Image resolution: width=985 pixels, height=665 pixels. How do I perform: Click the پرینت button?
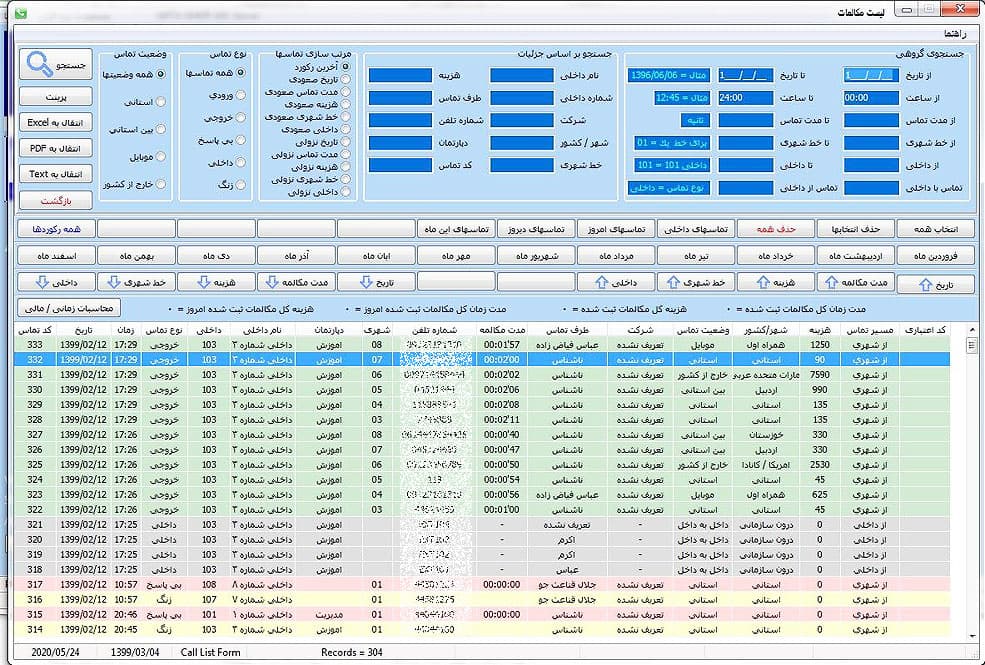56,97
